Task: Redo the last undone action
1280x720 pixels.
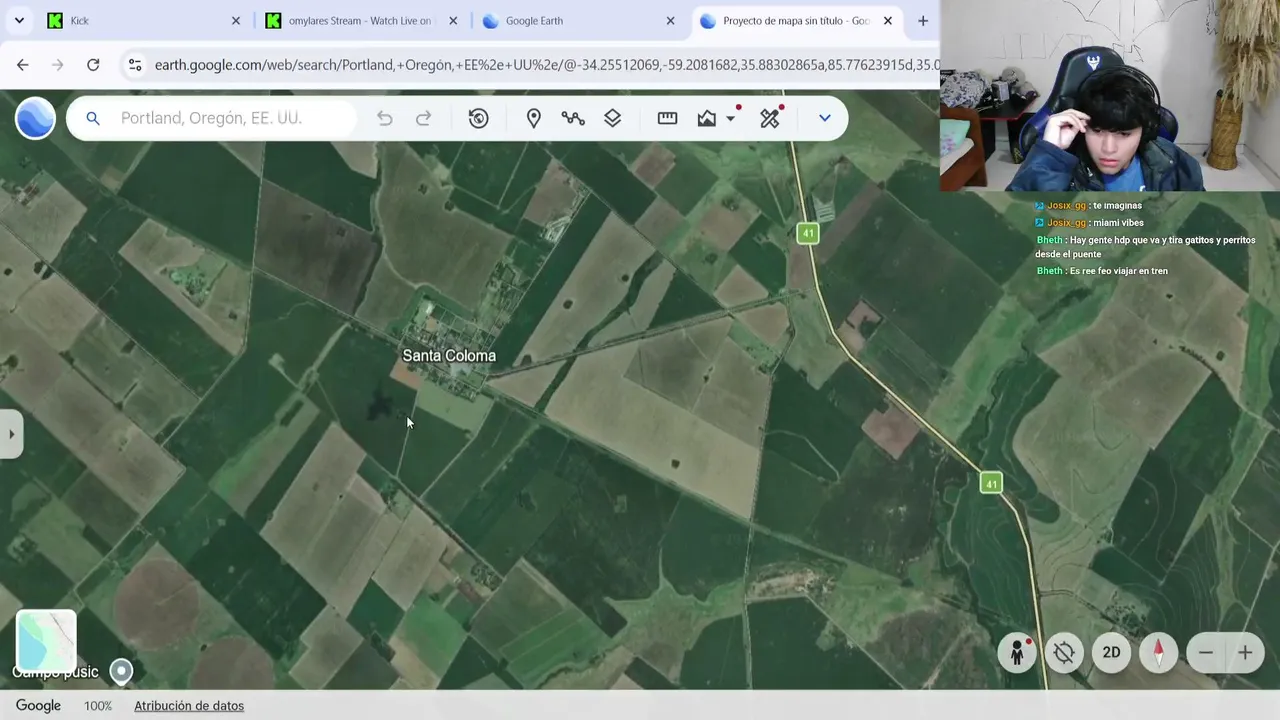Action: (x=424, y=118)
